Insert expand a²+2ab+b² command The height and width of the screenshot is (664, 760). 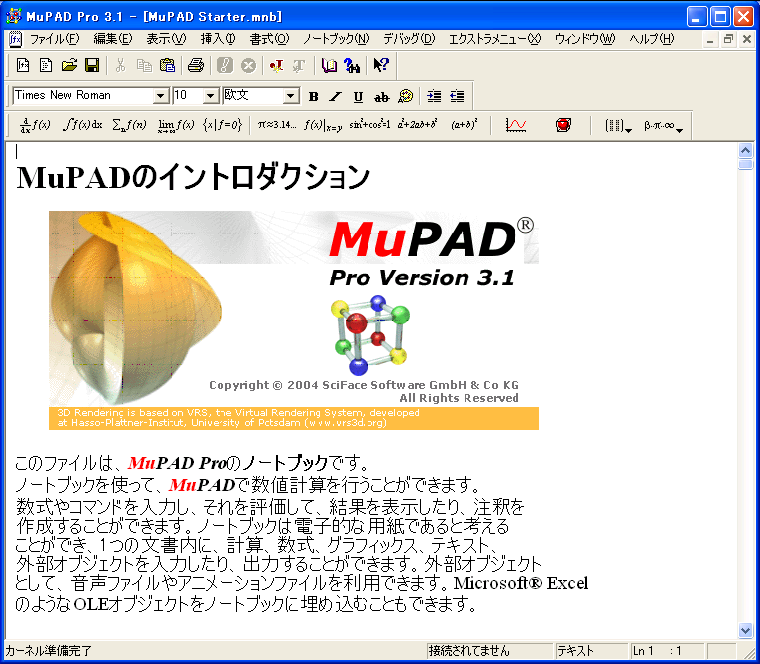coord(417,126)
